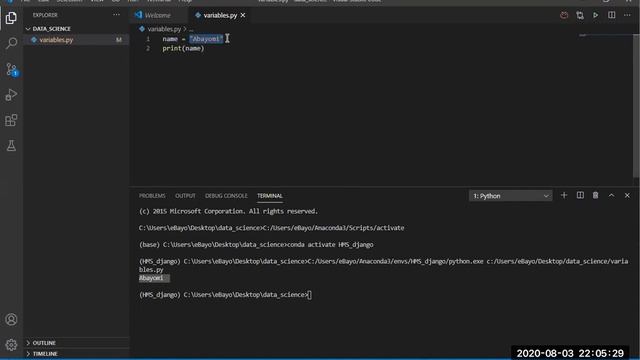Open the Testing flask view

[11, 145]
